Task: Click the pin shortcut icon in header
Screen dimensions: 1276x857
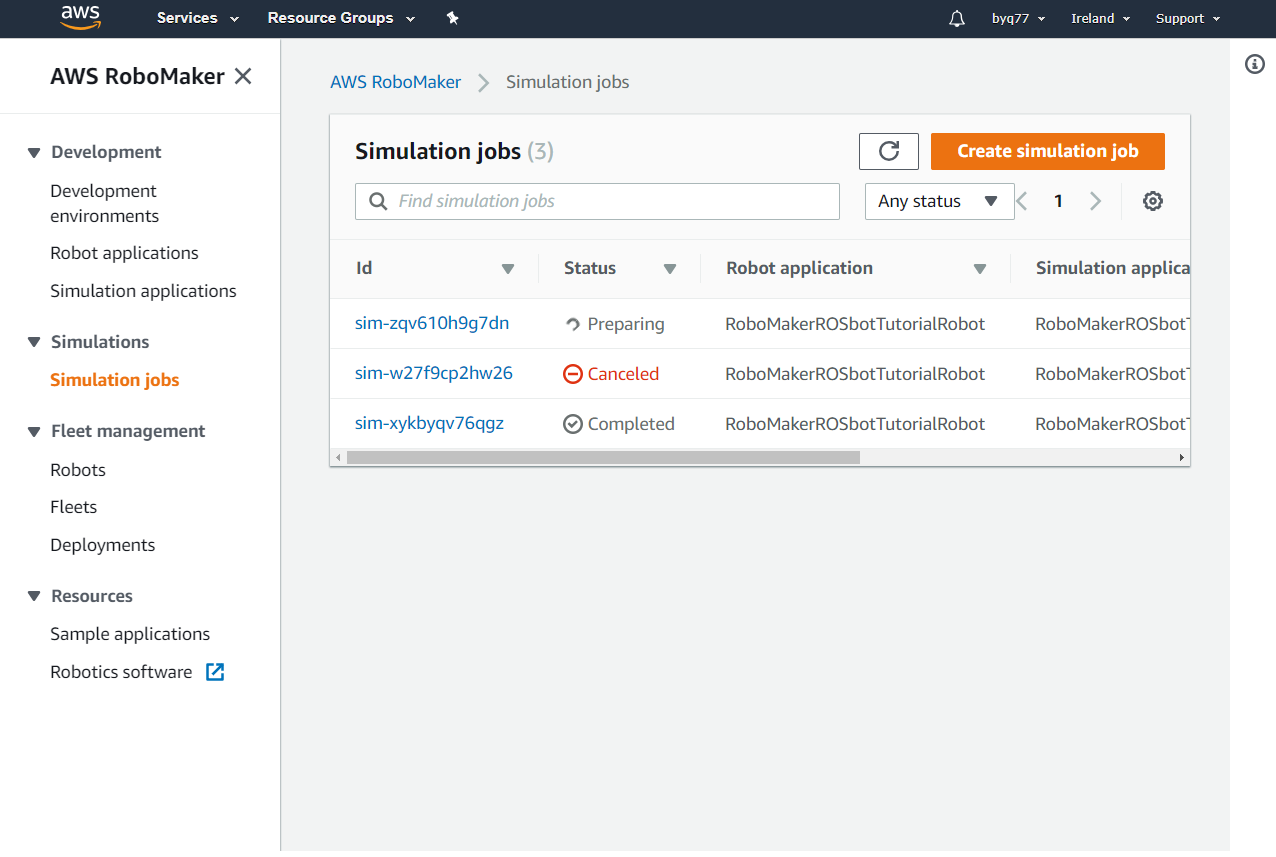Action: (452, 18)
